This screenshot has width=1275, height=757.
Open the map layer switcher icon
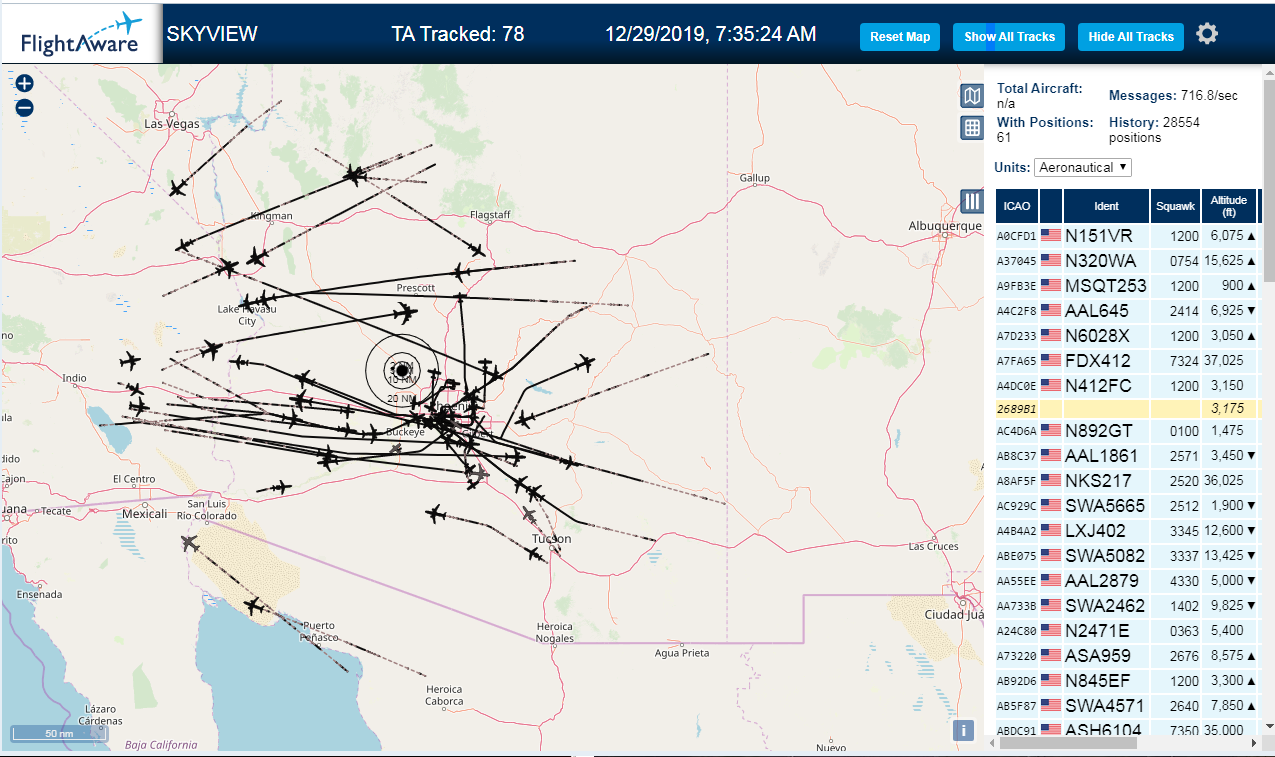(972, 96)
